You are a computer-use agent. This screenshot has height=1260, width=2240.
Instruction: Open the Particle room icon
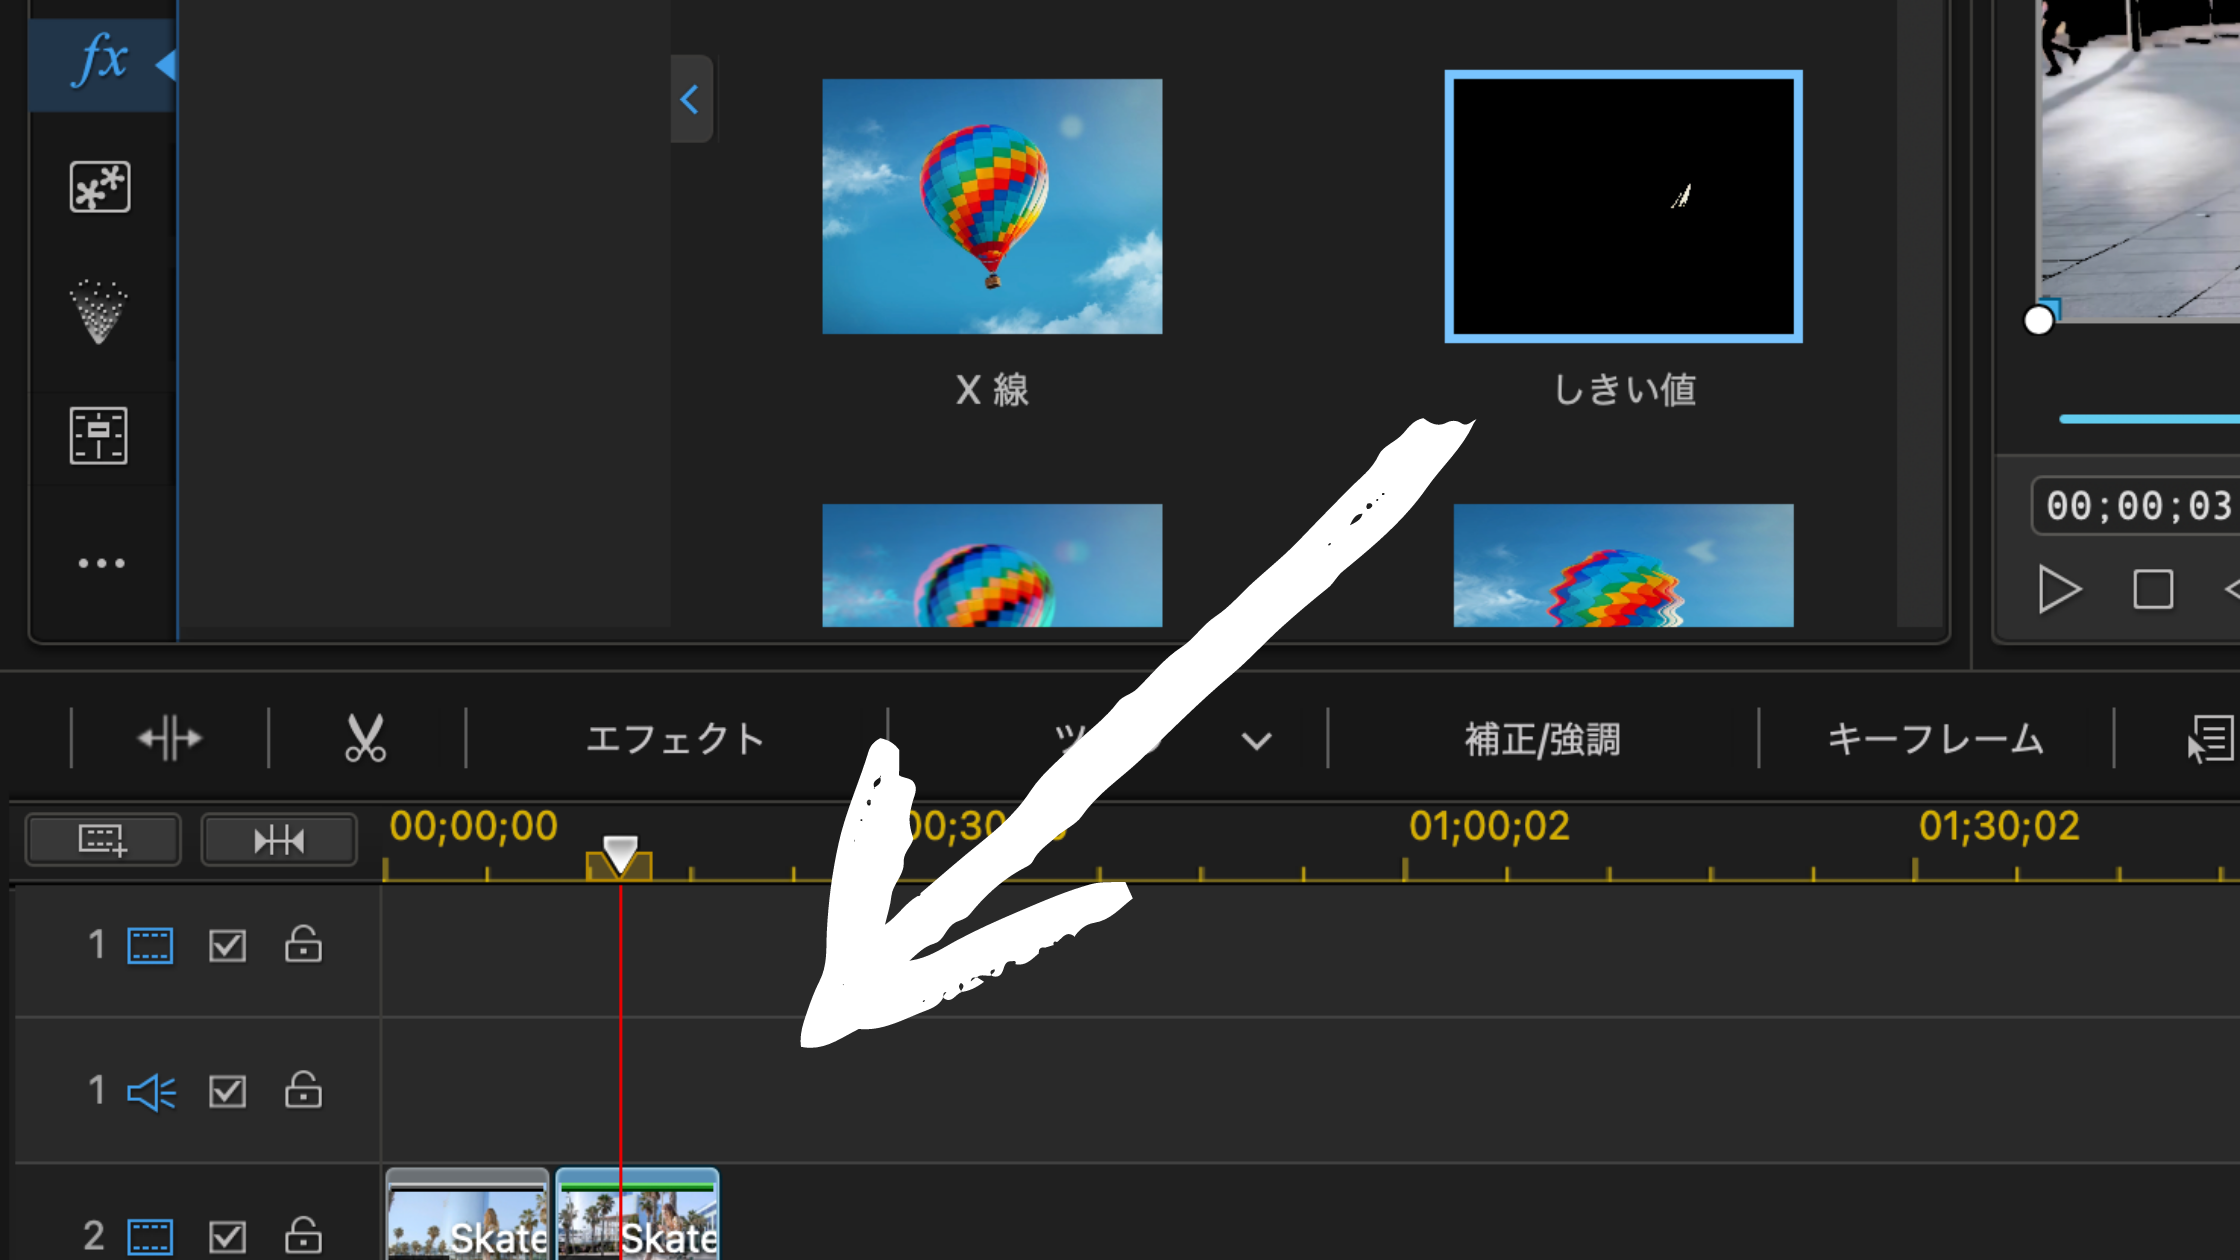pyautogui.click(x=99, y=312)
